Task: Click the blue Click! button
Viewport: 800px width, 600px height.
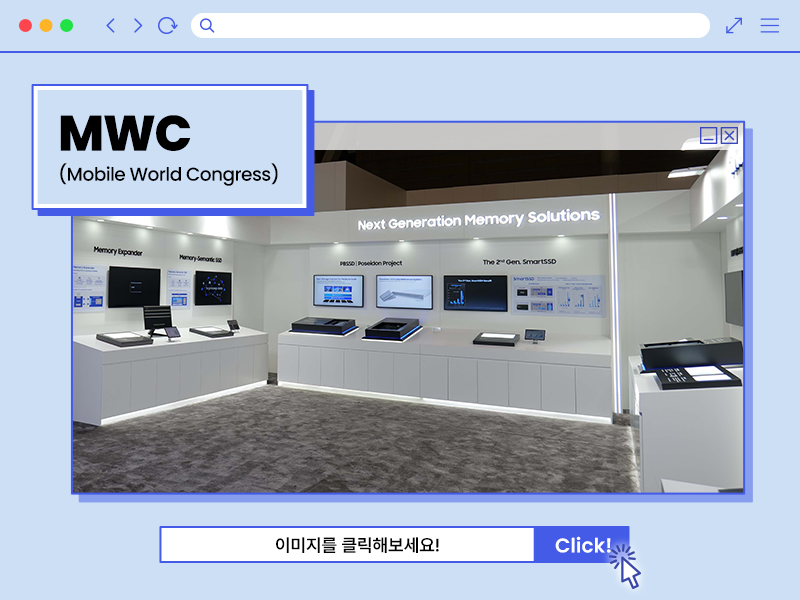Action: [582, 545]
